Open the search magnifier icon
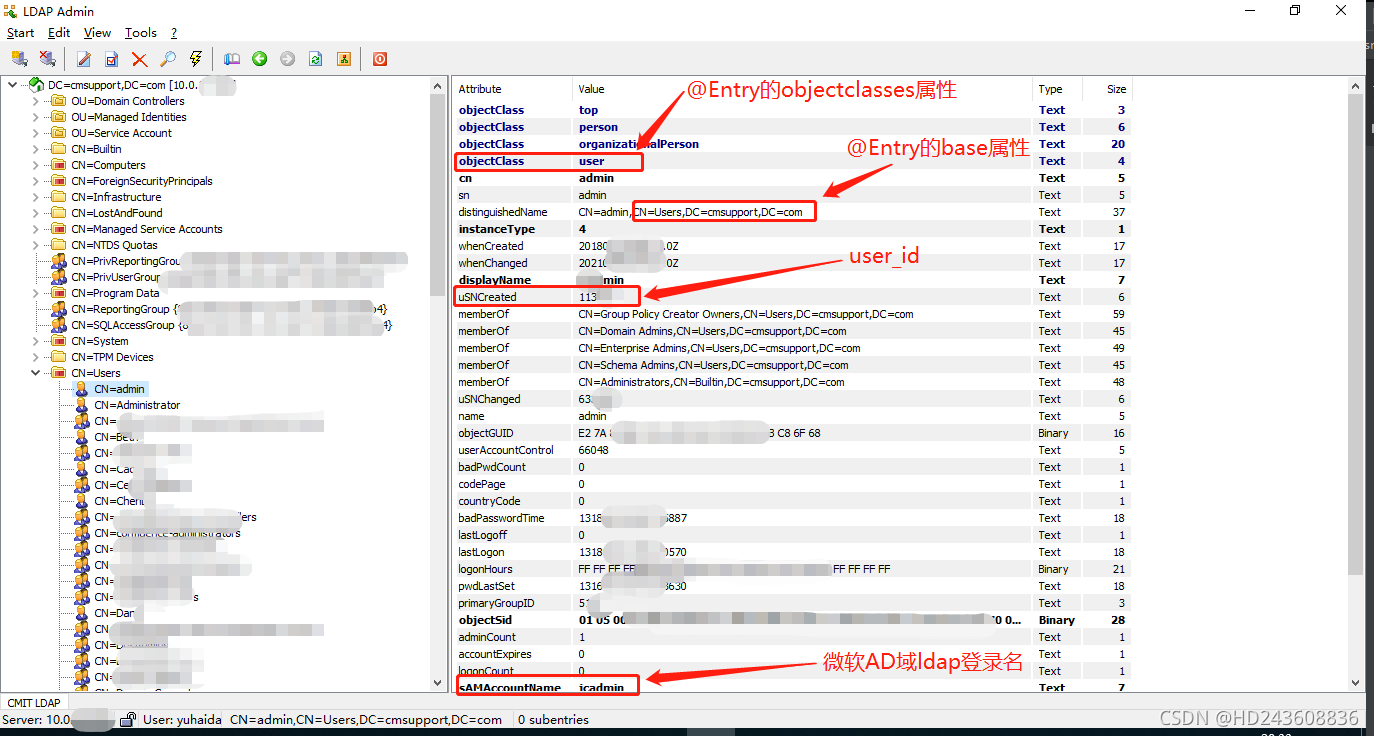The height and width of the screenshot is (736, 1374). pos(168,59)
